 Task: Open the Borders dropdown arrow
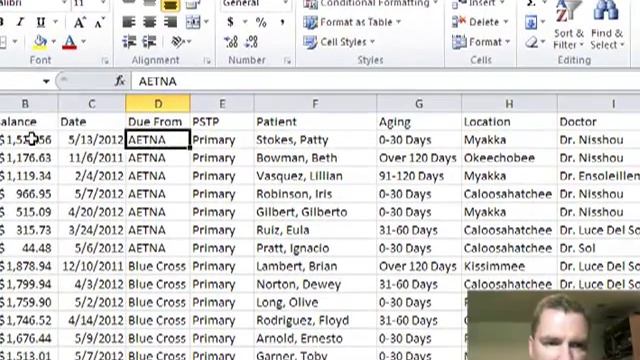click(15, 42)
